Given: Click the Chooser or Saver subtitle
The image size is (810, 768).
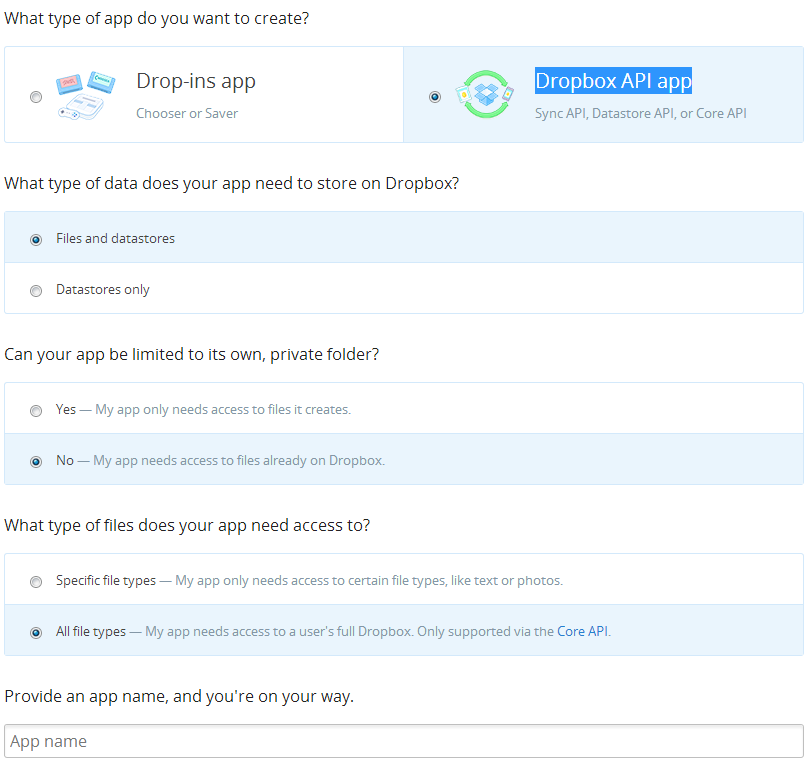Looking at the screenshot, I should (187, 113).
